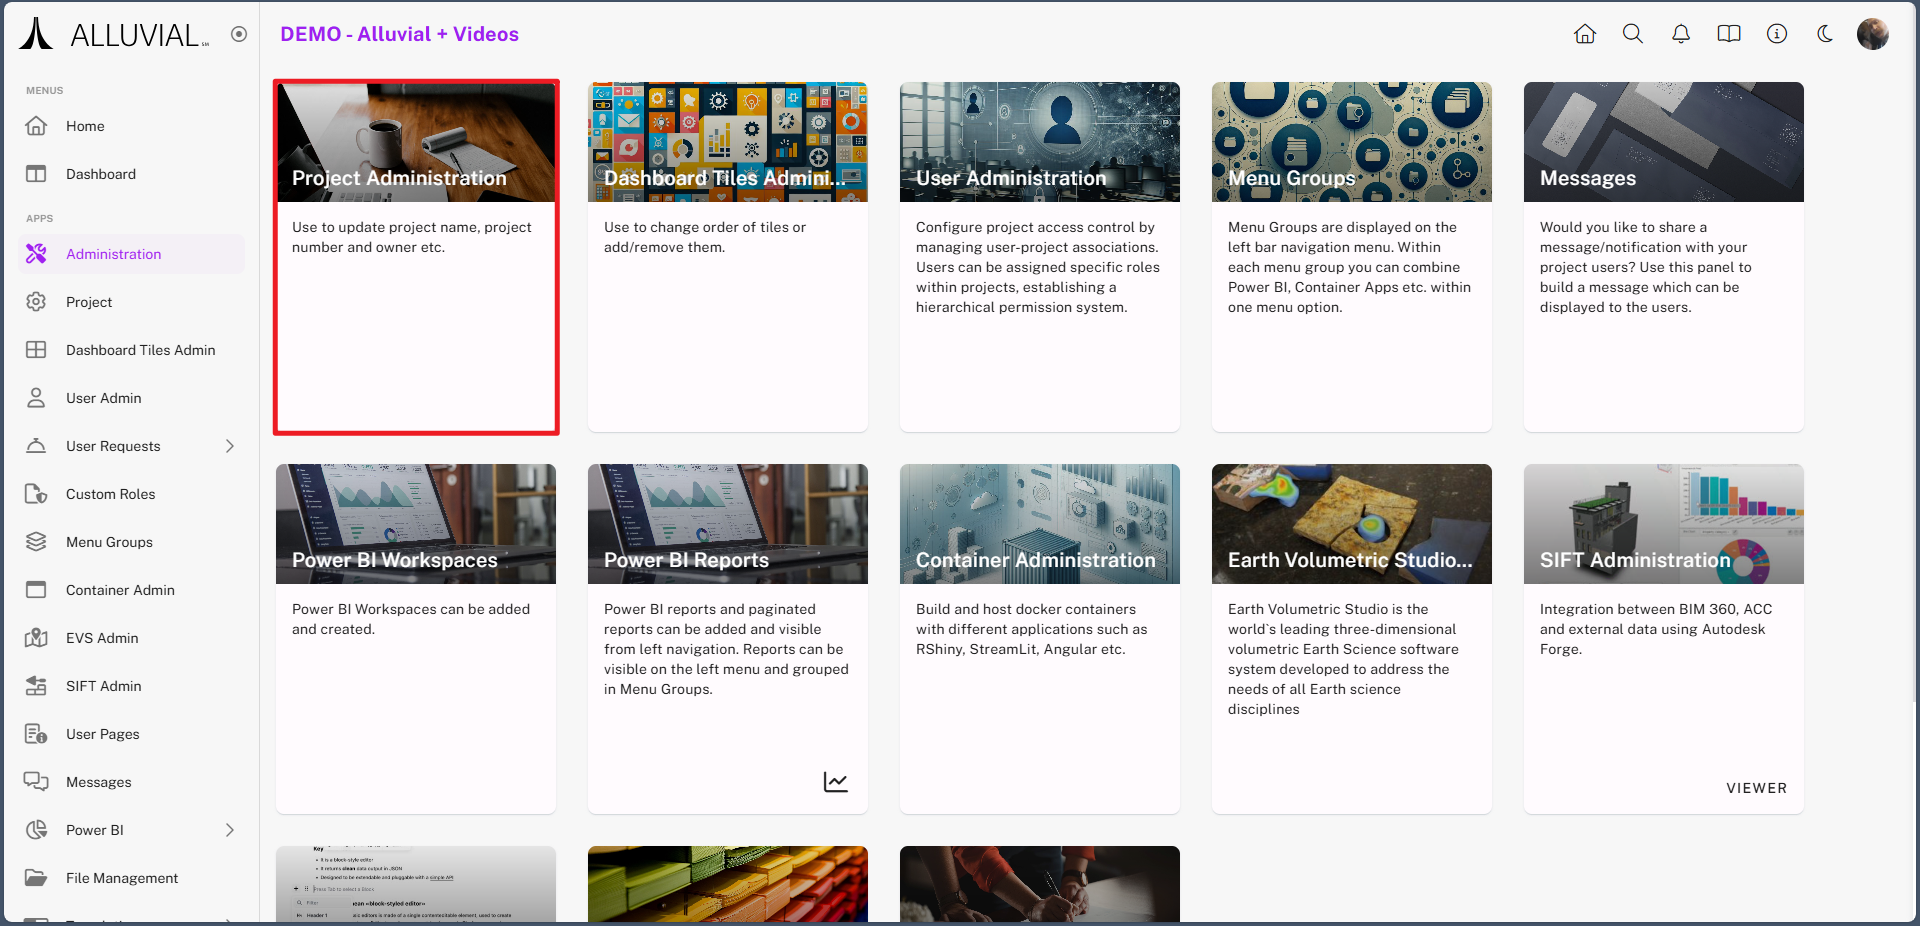Select File Management in sidebar
This screenshot has width=1920, height=926.
click(122, 878)
